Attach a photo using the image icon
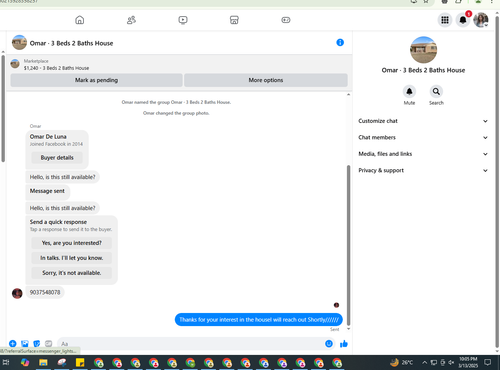 coord(25,343)
